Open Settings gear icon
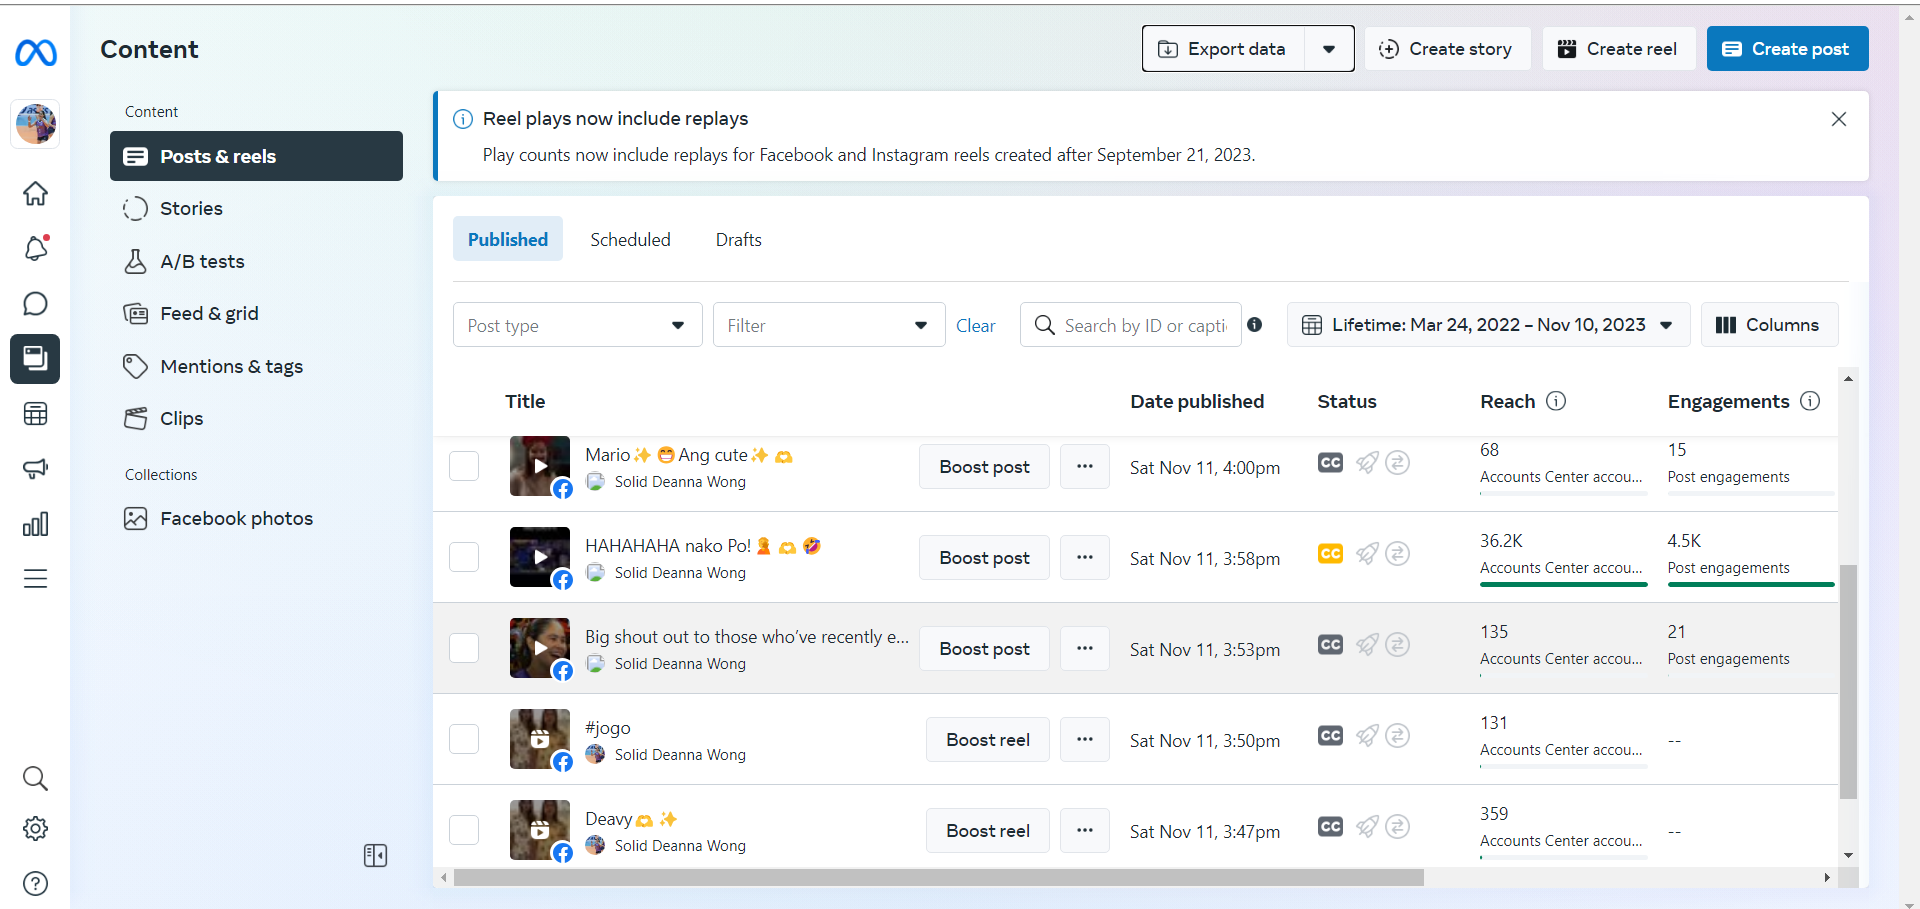This screenshot has width=1920, height=909. click(35, 828)
